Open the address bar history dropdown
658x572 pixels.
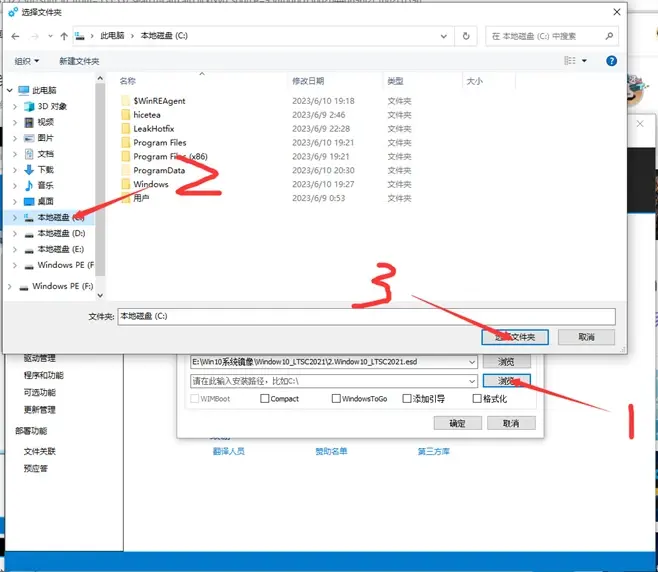tap(444, 36)
